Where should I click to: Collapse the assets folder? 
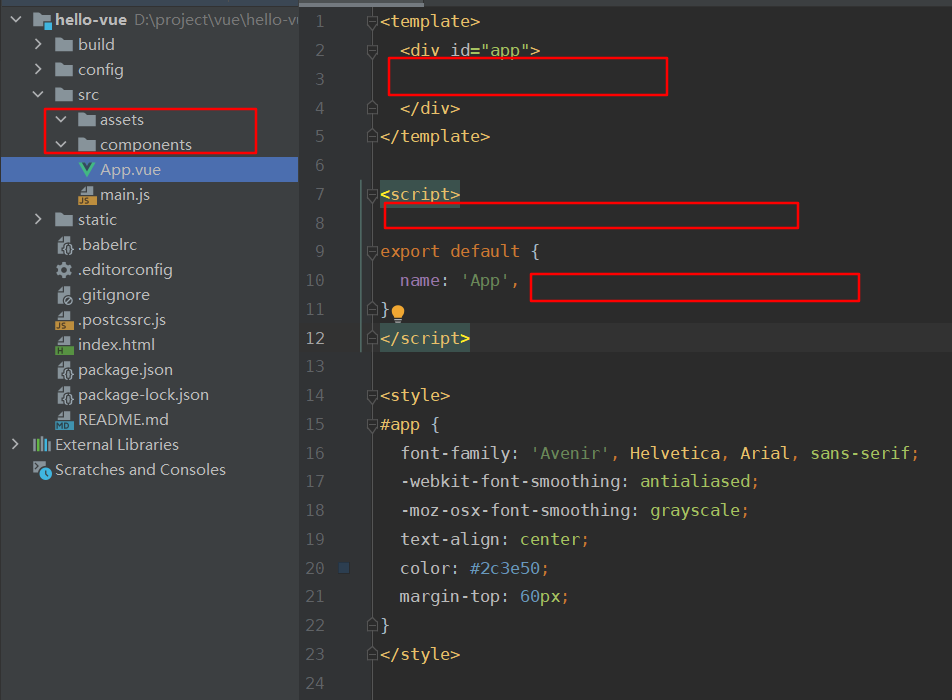click(x=61, y=119)
